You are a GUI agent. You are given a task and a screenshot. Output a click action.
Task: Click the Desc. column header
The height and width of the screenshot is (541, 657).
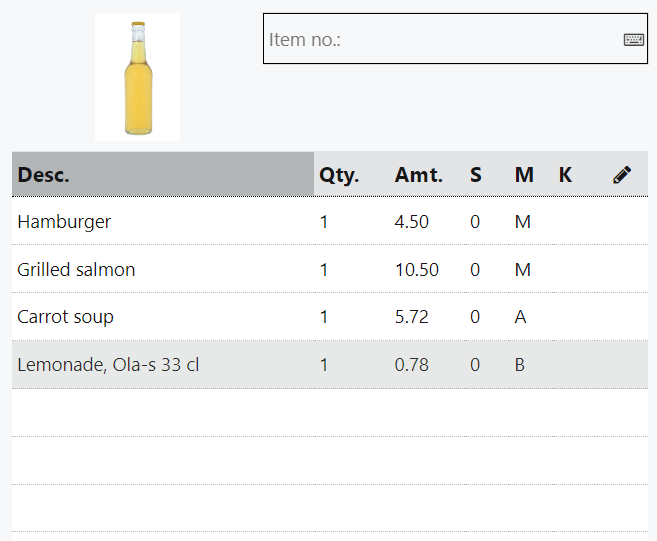[43, 175]
